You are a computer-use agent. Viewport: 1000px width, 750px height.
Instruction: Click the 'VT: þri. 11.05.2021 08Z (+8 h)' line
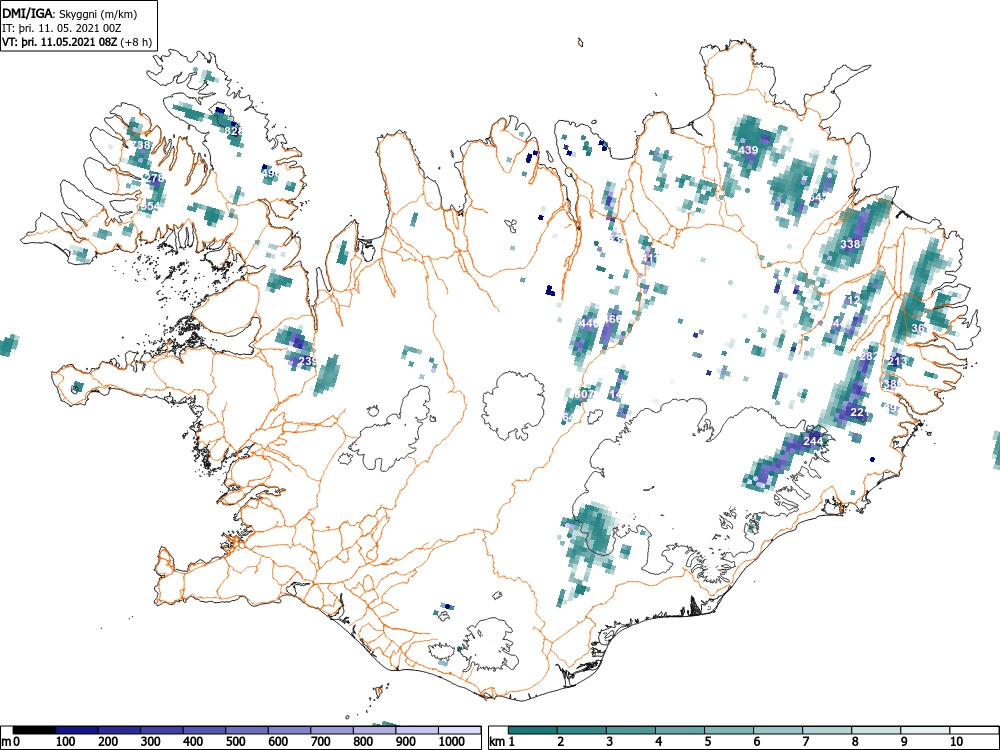pos(77,42)
